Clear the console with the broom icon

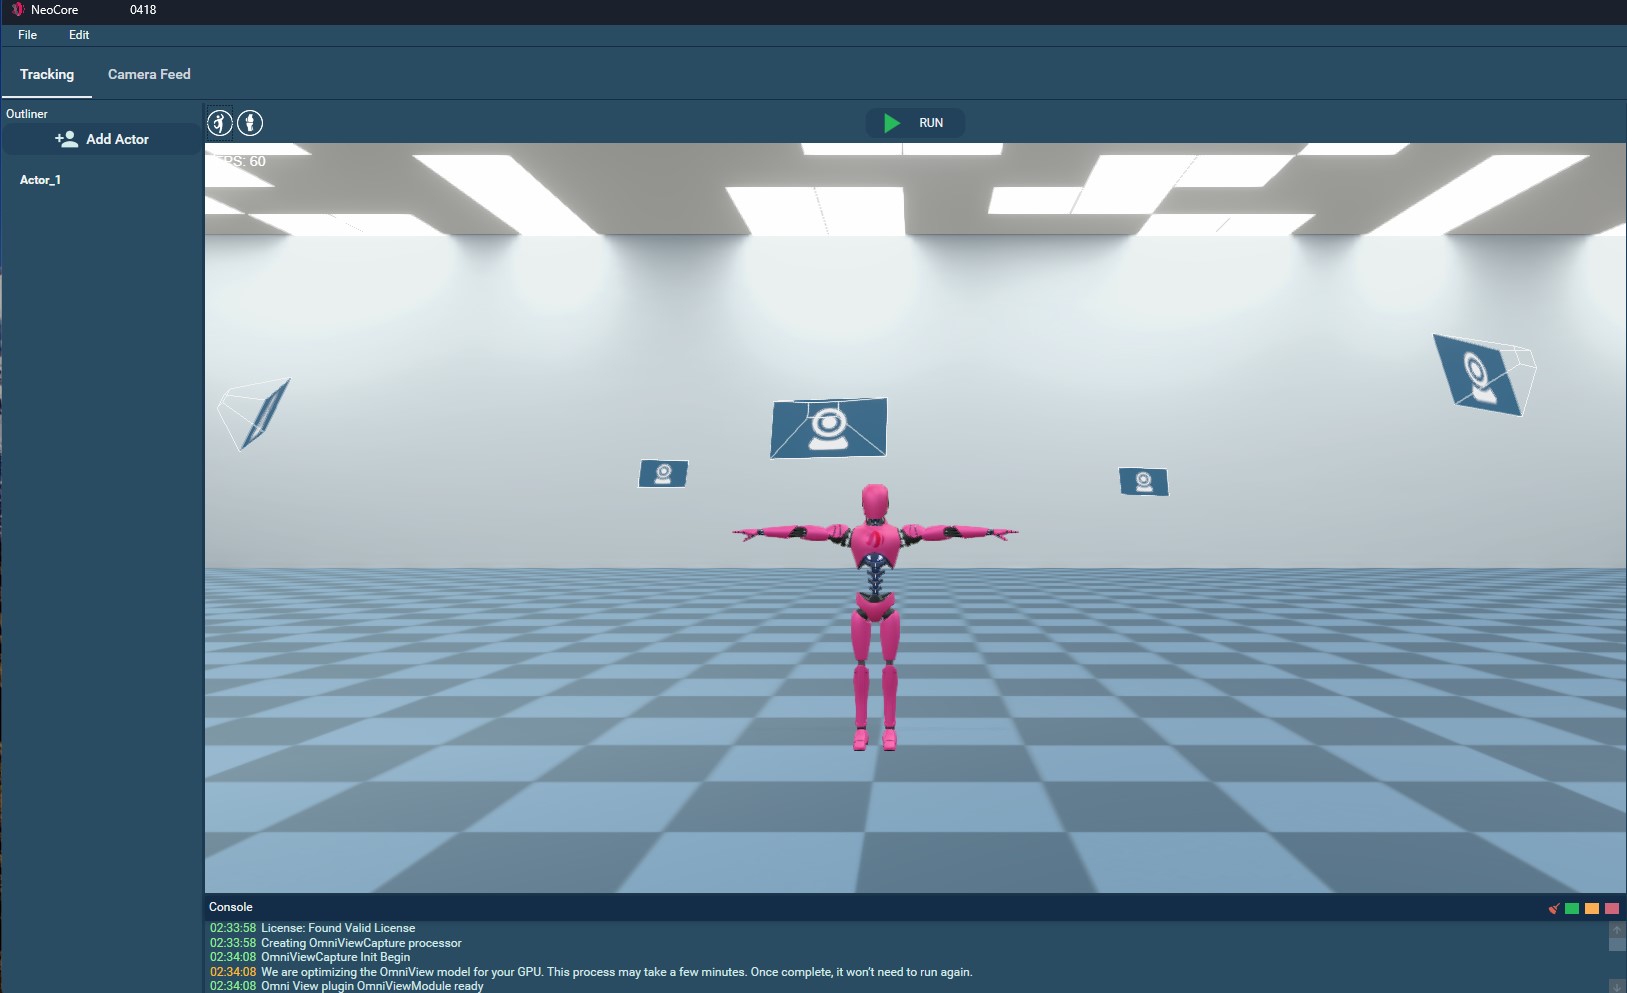click(x=1553, y=908)
